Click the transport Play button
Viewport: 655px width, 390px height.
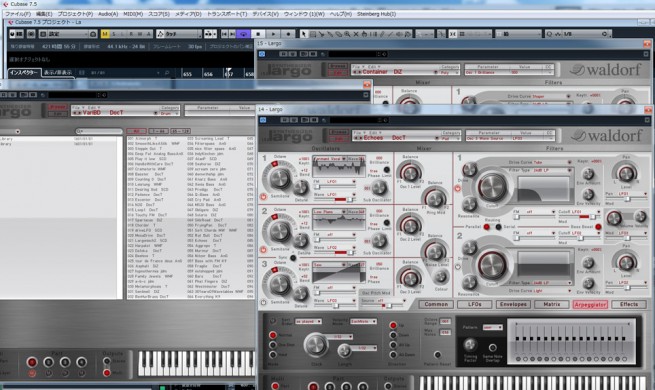pos(273,34)
